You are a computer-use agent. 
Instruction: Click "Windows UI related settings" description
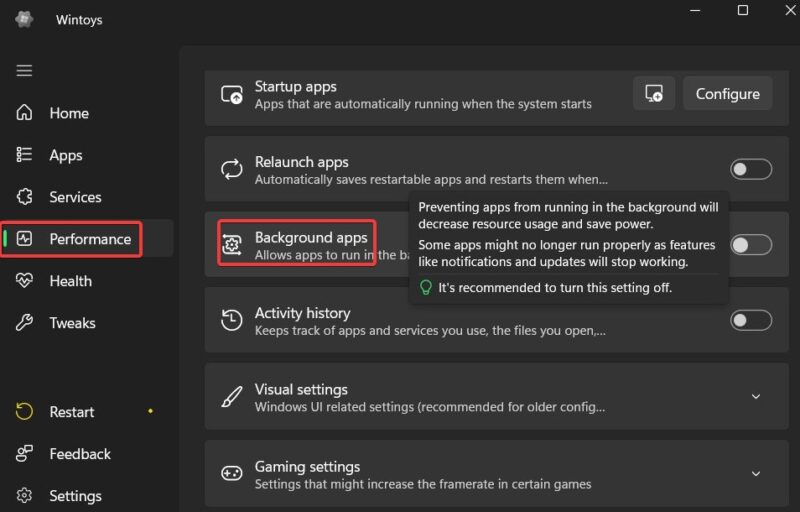click(x=430, y=407)
